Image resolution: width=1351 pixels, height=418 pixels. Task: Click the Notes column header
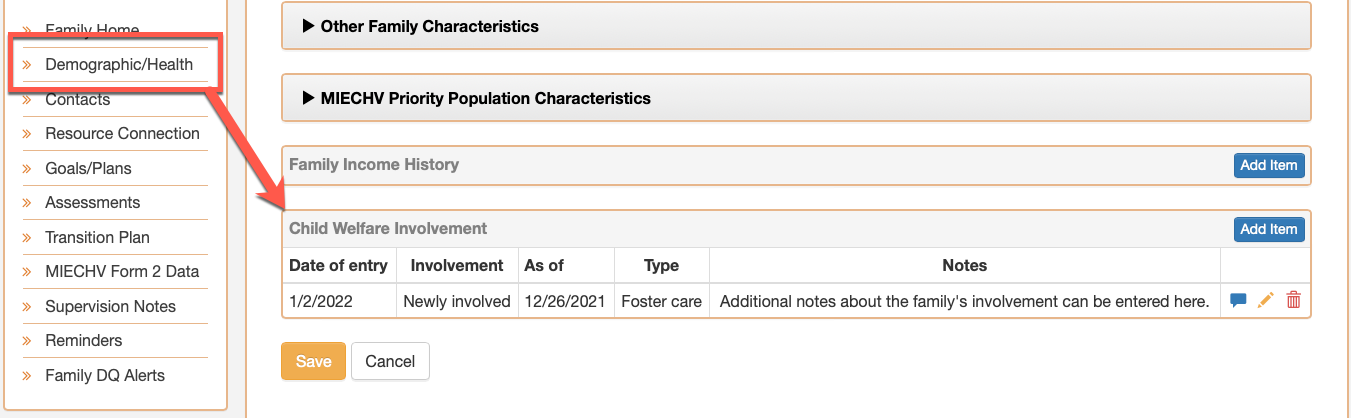[965, 265]
